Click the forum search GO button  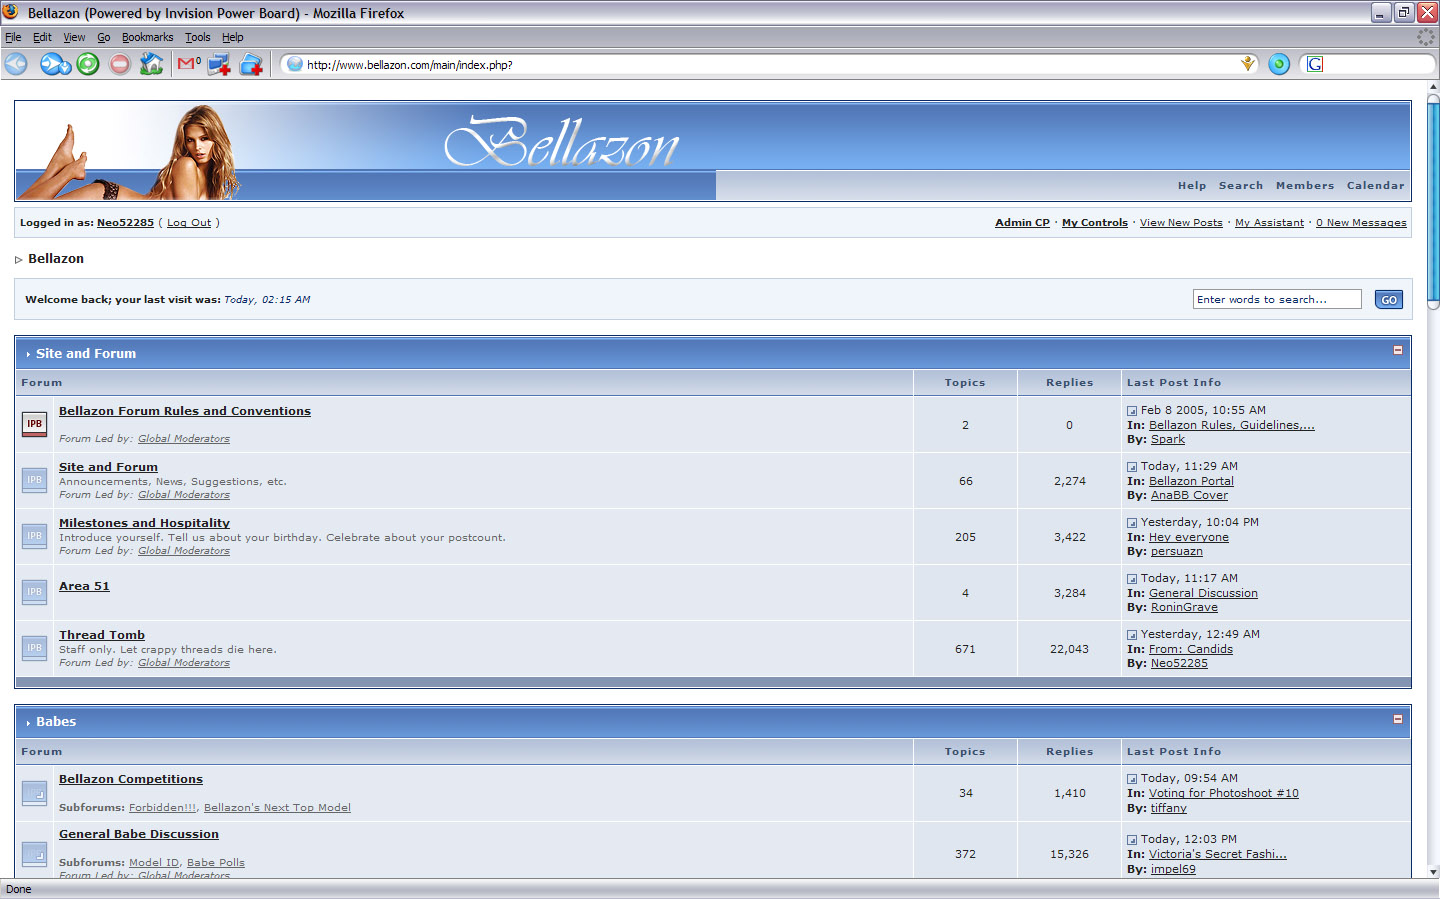coord(1389,300)
